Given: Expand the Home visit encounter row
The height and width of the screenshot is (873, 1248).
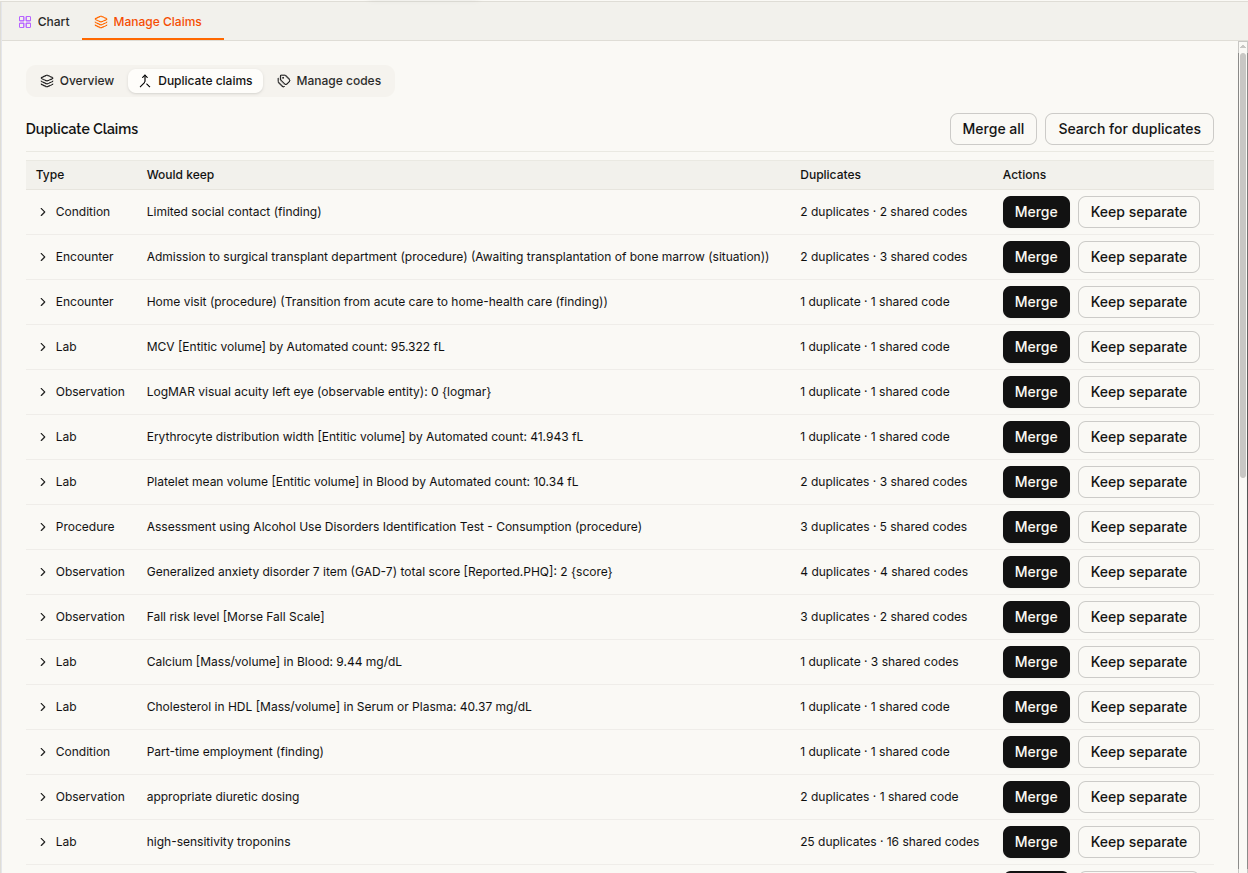Looking at the screenshot, I should [43, 302].
